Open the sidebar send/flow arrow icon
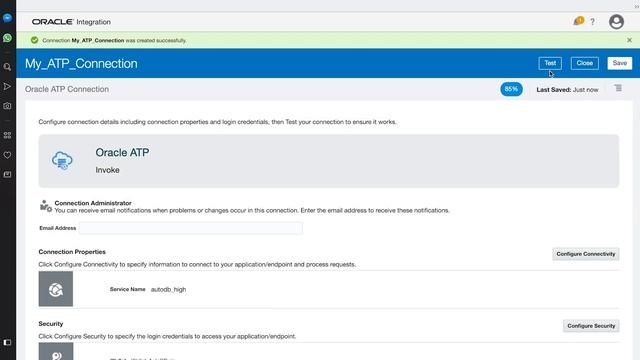The image size is (640, 360). (7, 87)
